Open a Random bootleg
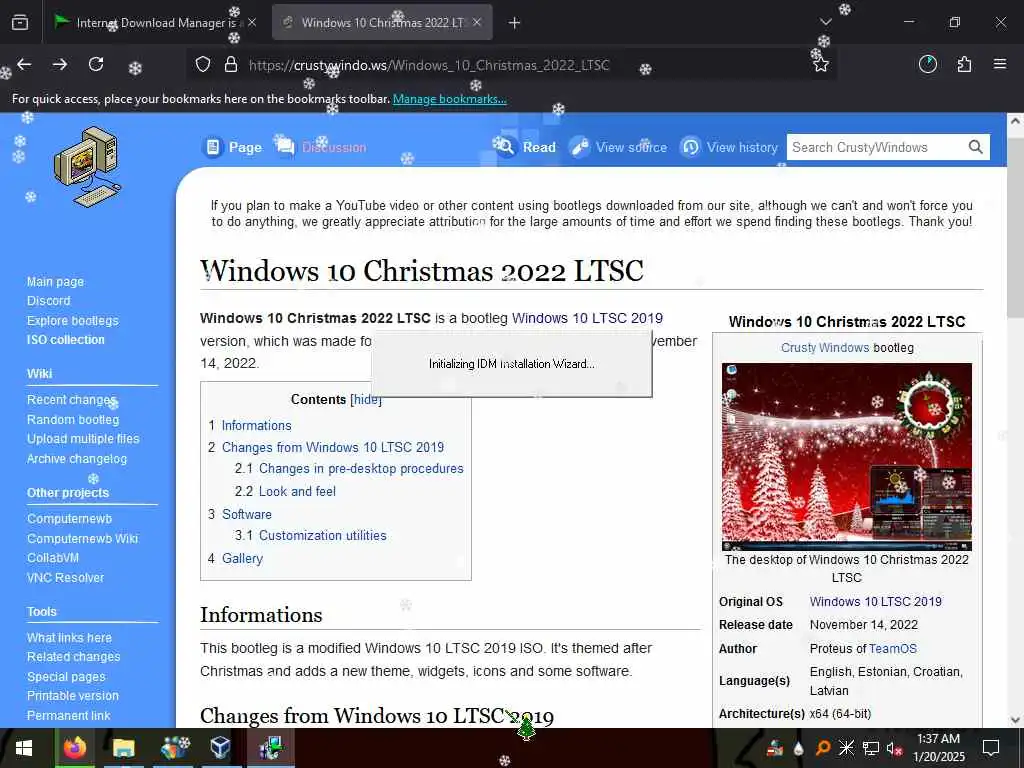Viewport: 1024px width, 768px height. (72, 419)
